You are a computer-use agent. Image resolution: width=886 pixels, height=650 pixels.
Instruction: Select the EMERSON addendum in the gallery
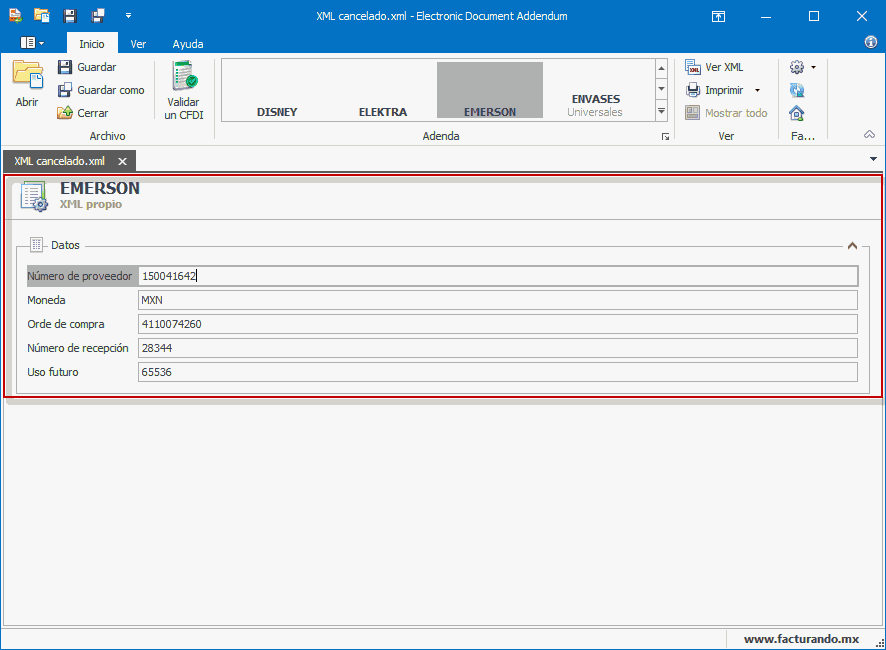click(490, 90)
